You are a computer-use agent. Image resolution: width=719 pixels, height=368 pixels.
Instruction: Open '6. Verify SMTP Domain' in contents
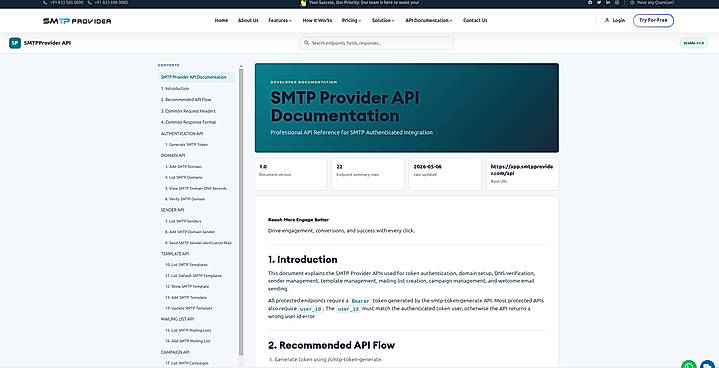point(185,199)
